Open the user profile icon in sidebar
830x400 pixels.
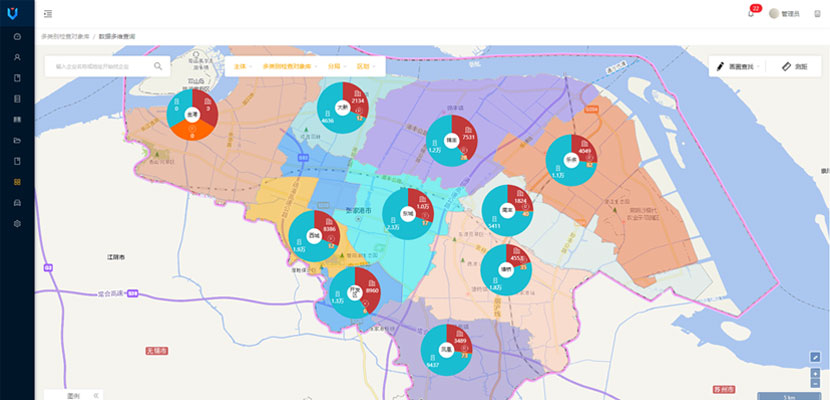point(17,57)
